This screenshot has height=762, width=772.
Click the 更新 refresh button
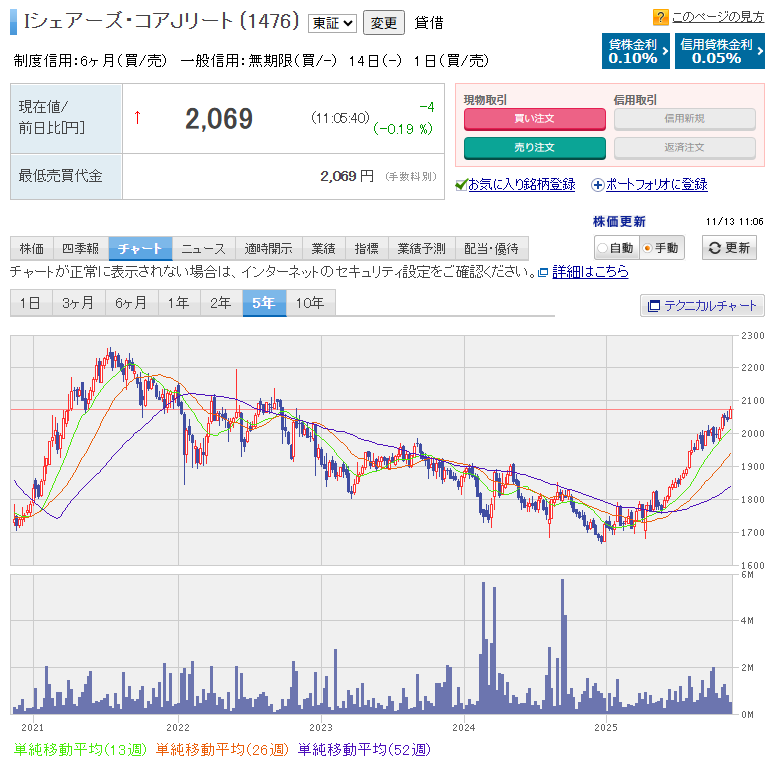(729, 248)
